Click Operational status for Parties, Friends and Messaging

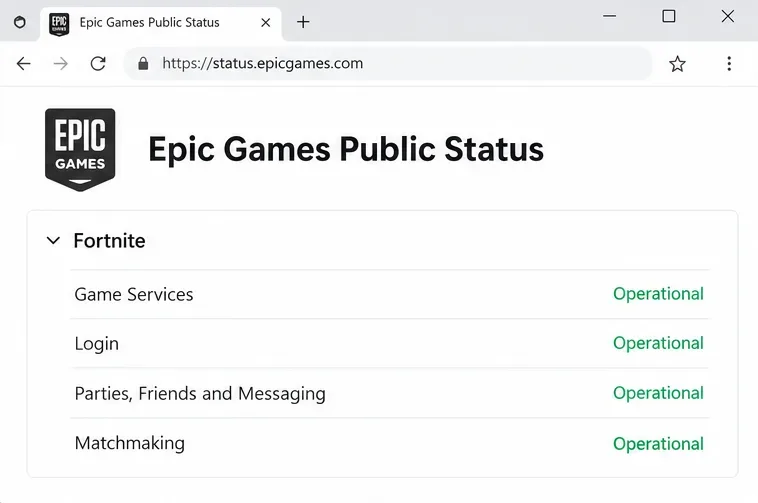pyautogui.click(x=658, y=393)
